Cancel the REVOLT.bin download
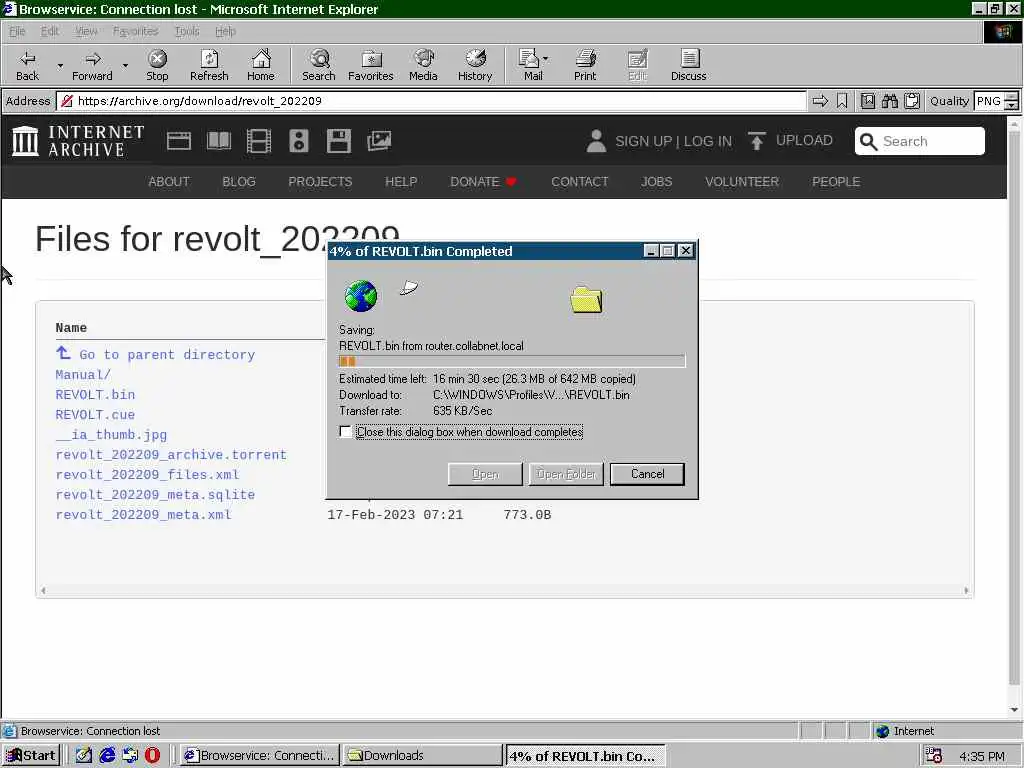The height and width of the screenshot is (768, 1024). [647, 474]
